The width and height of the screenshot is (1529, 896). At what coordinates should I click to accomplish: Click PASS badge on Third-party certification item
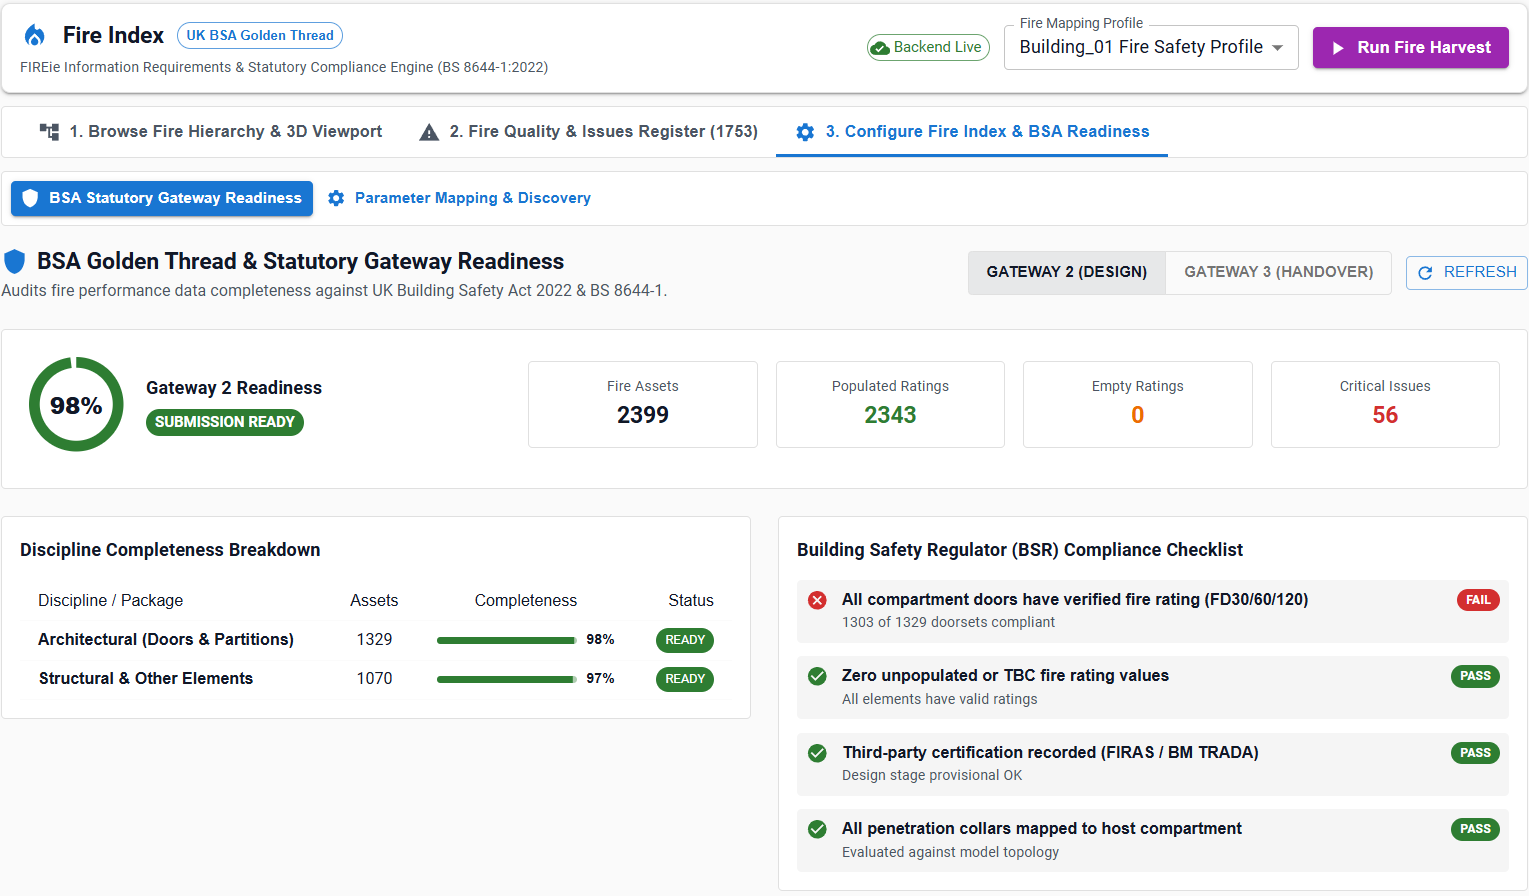click(x=1475, y=753)
